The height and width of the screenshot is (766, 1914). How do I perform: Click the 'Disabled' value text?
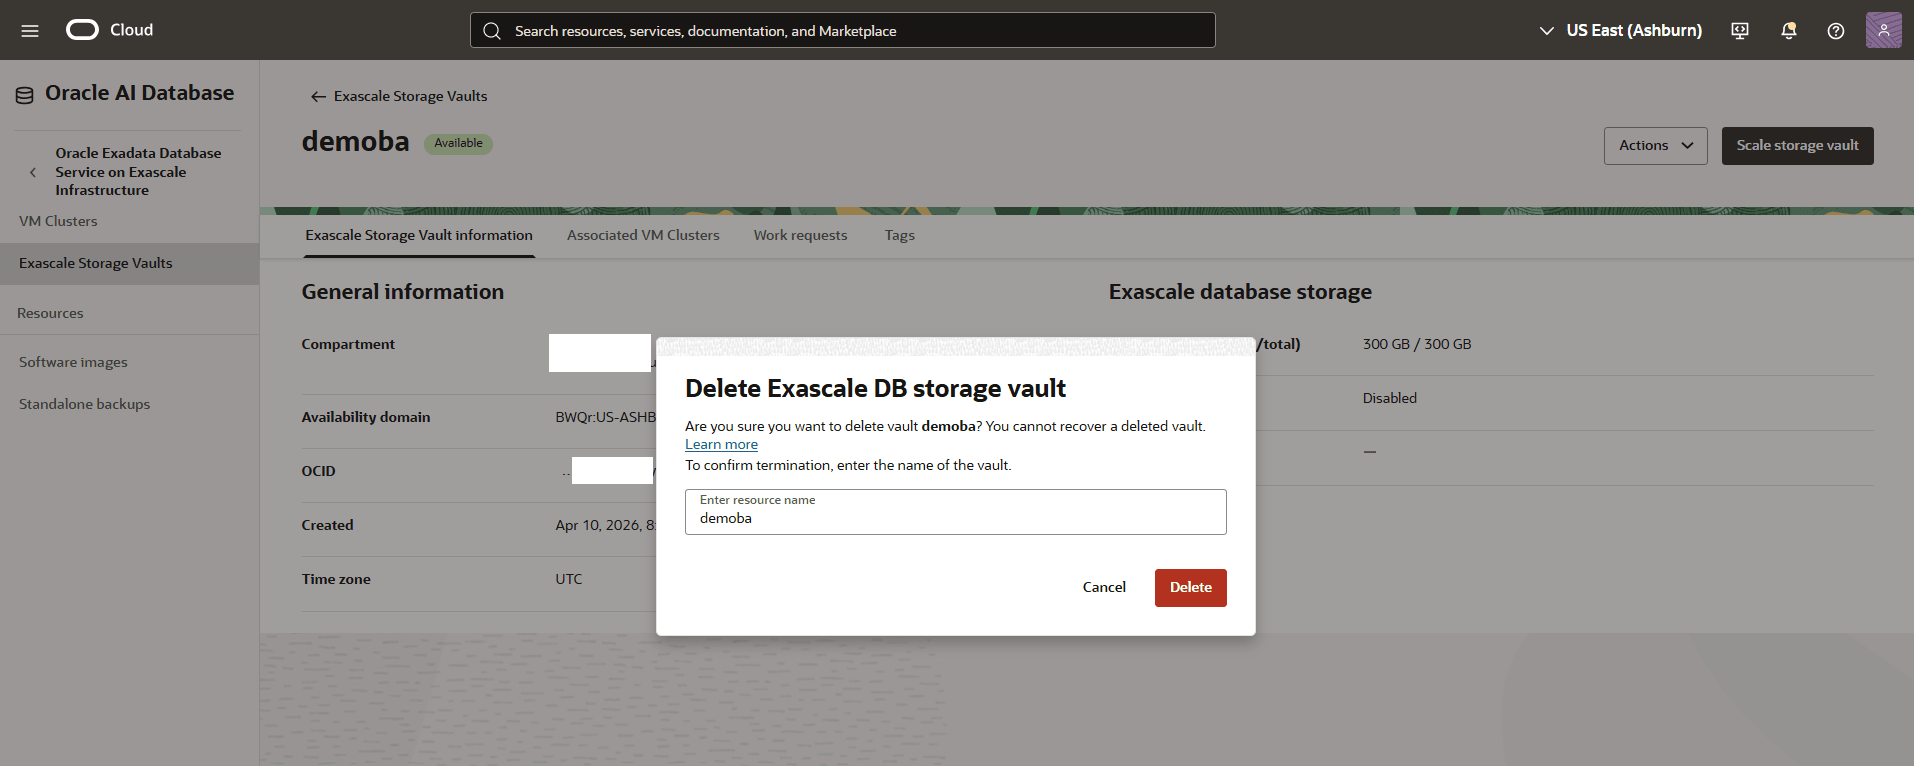point(1389,399)
